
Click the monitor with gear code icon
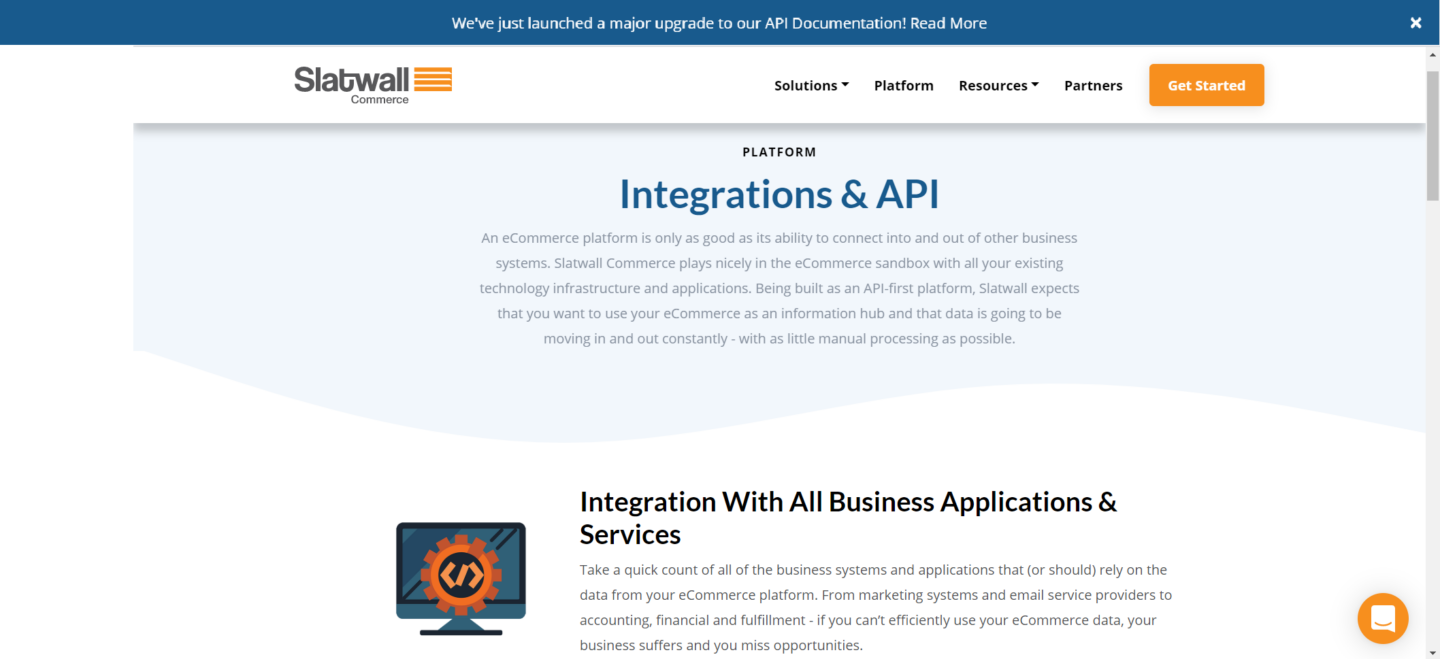pyautogui.click(x=461, y=578)
